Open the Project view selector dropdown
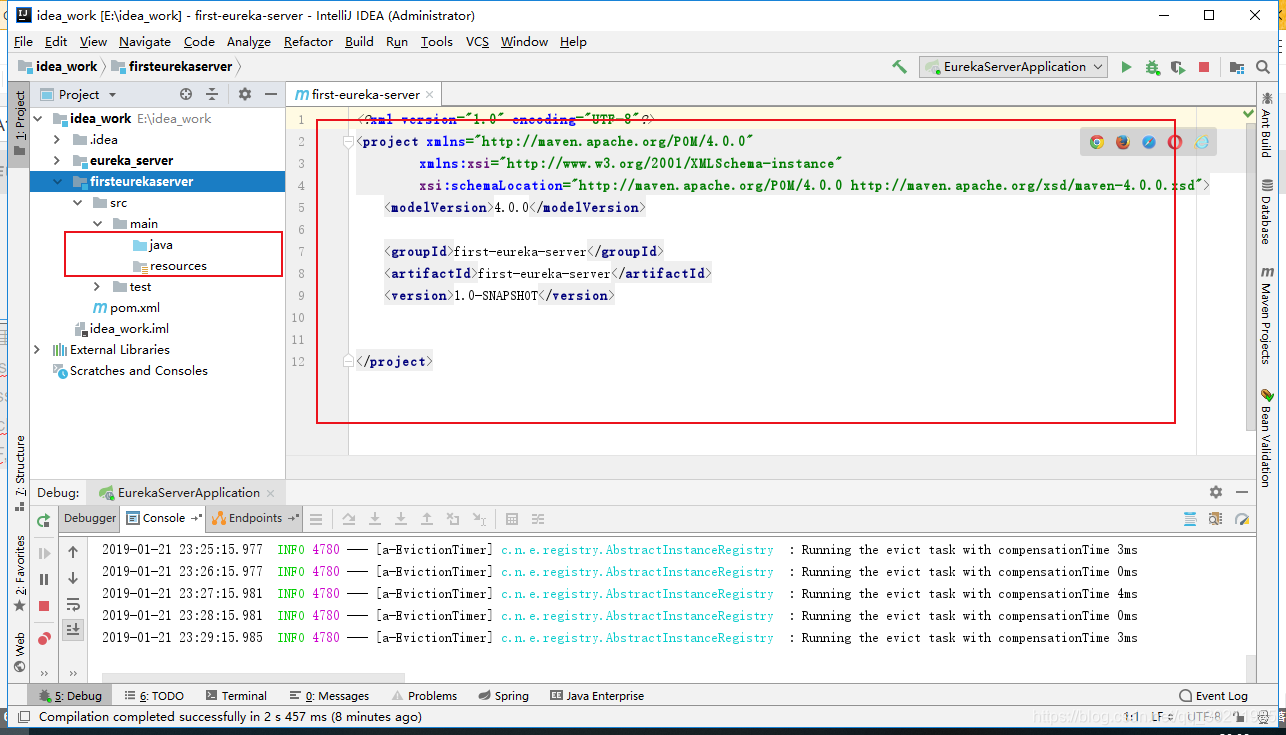The image size is (1286, 735). [x=79, y=94]
